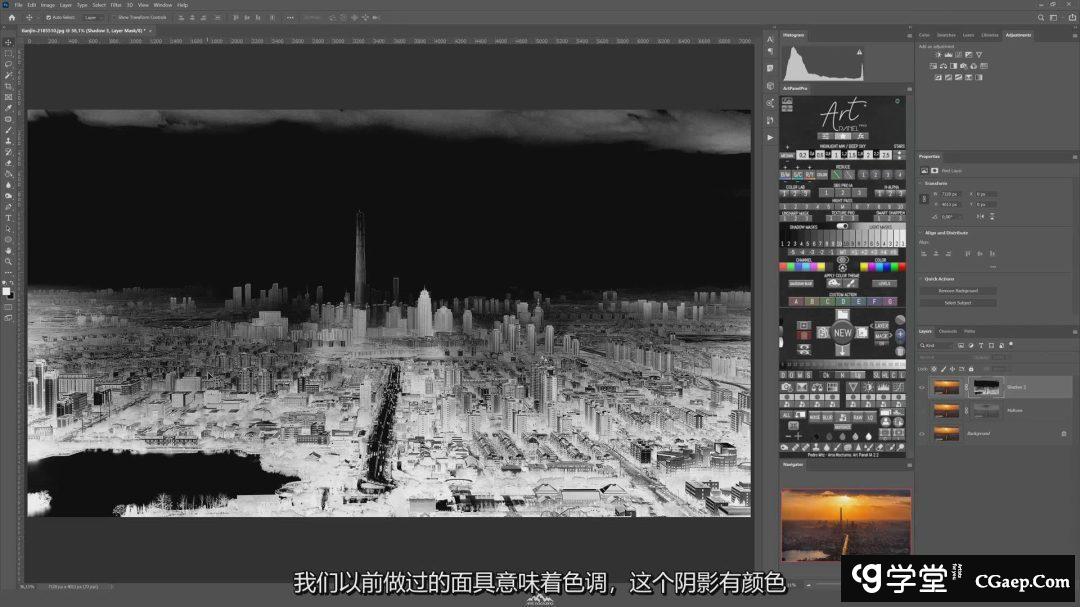This screenshot has height=607, width=1080.
Task: Select the Hand tool
Action: 8,250
